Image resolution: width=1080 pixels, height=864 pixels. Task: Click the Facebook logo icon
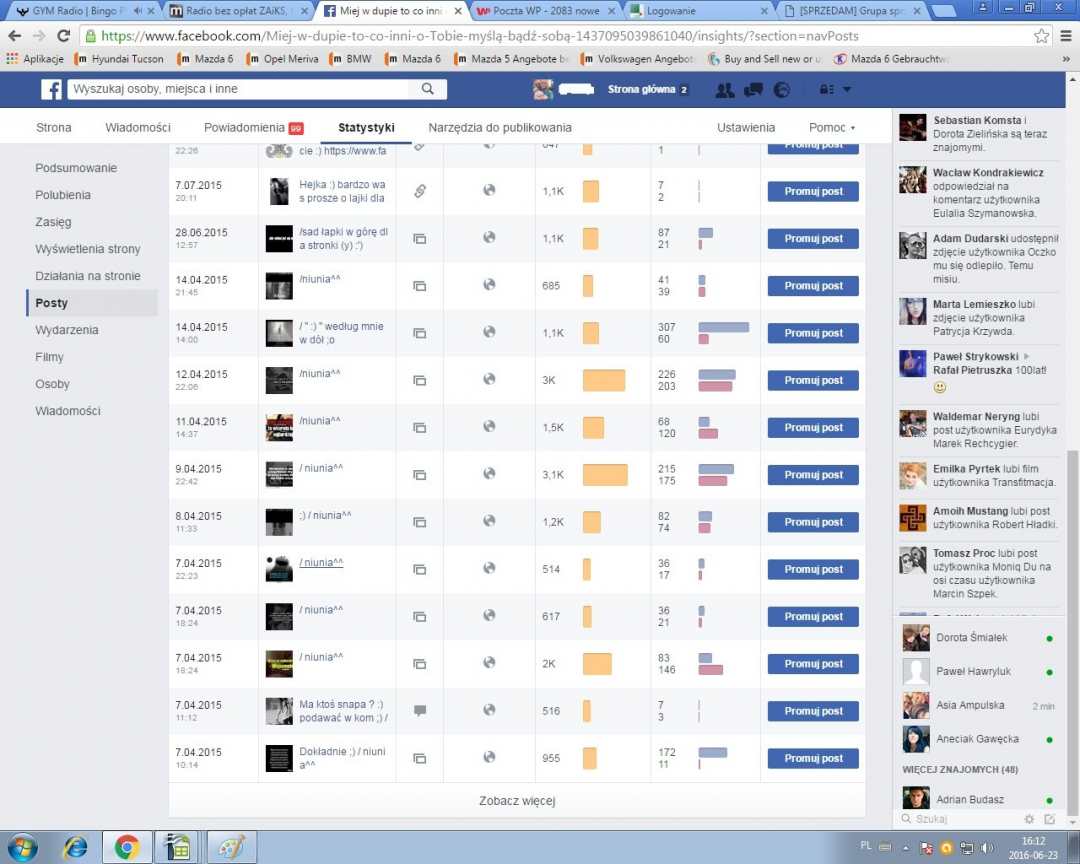51,90
